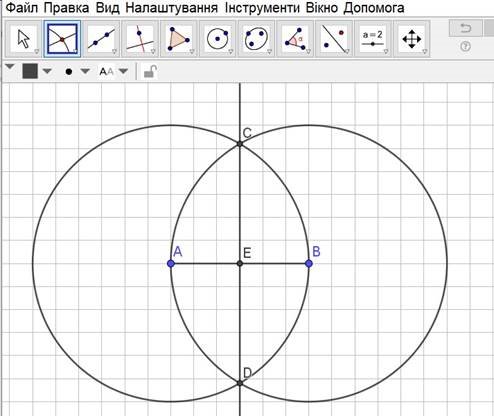The height and width of the screenshot is (416, 494).
Task: Open the AA label style button
Action: pos(107,71)
